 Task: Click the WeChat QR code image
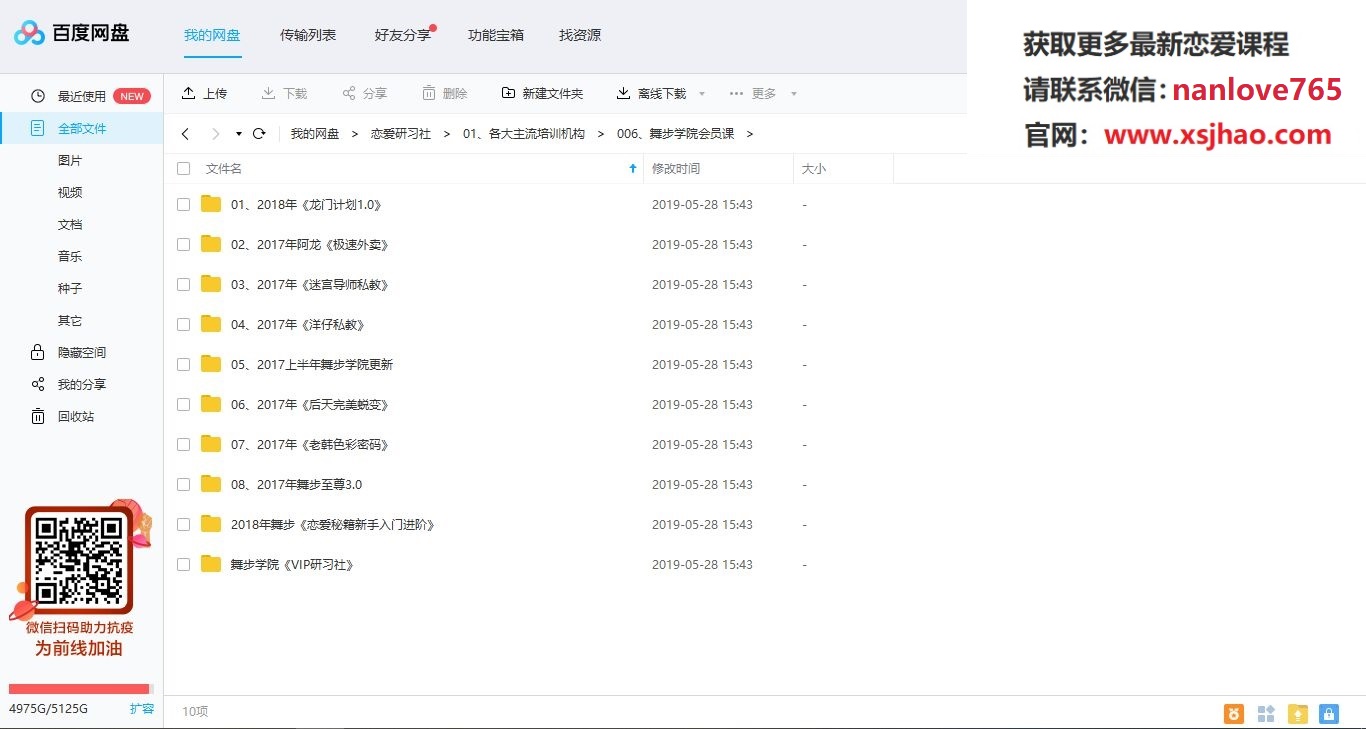coord(78,560)
